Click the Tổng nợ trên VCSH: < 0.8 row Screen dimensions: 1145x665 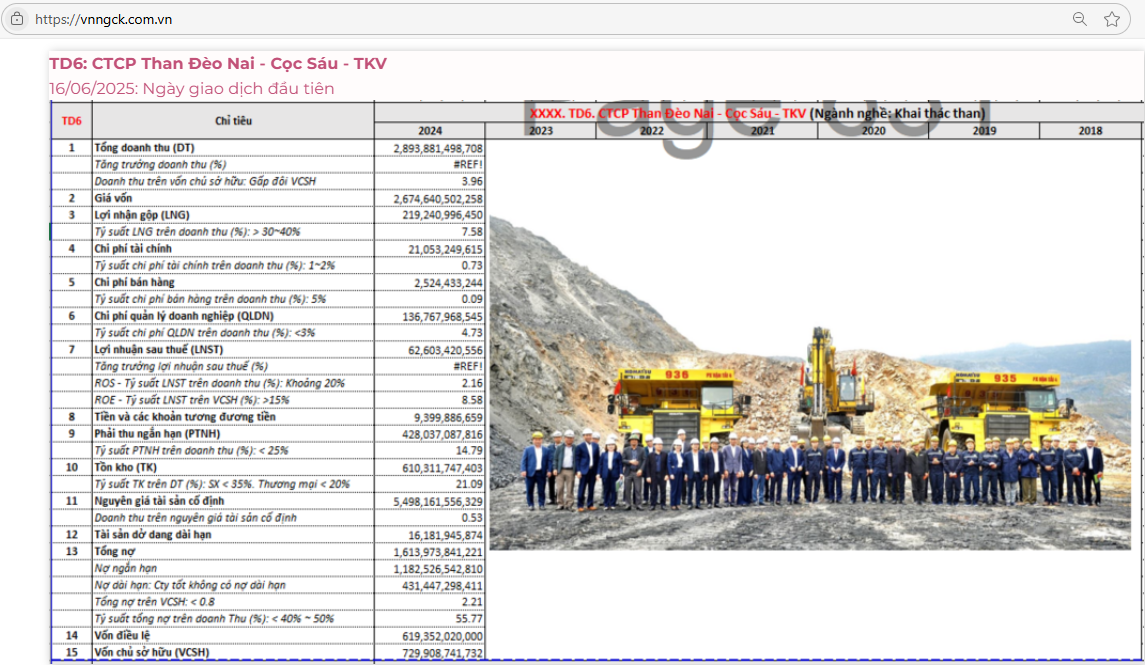(154, 601)
